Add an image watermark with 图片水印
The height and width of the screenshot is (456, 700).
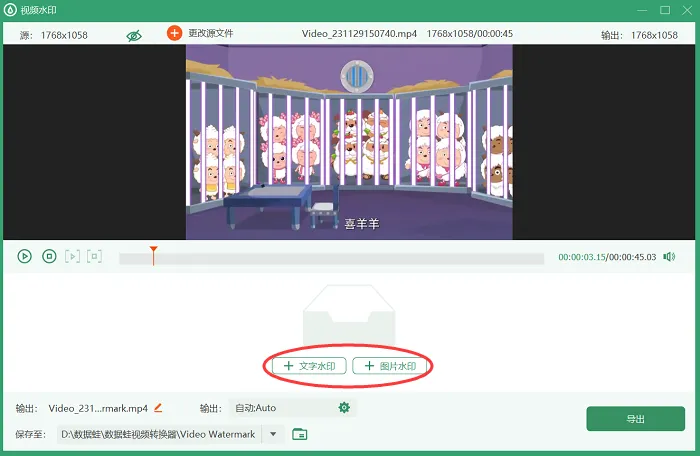pos(390,366)
